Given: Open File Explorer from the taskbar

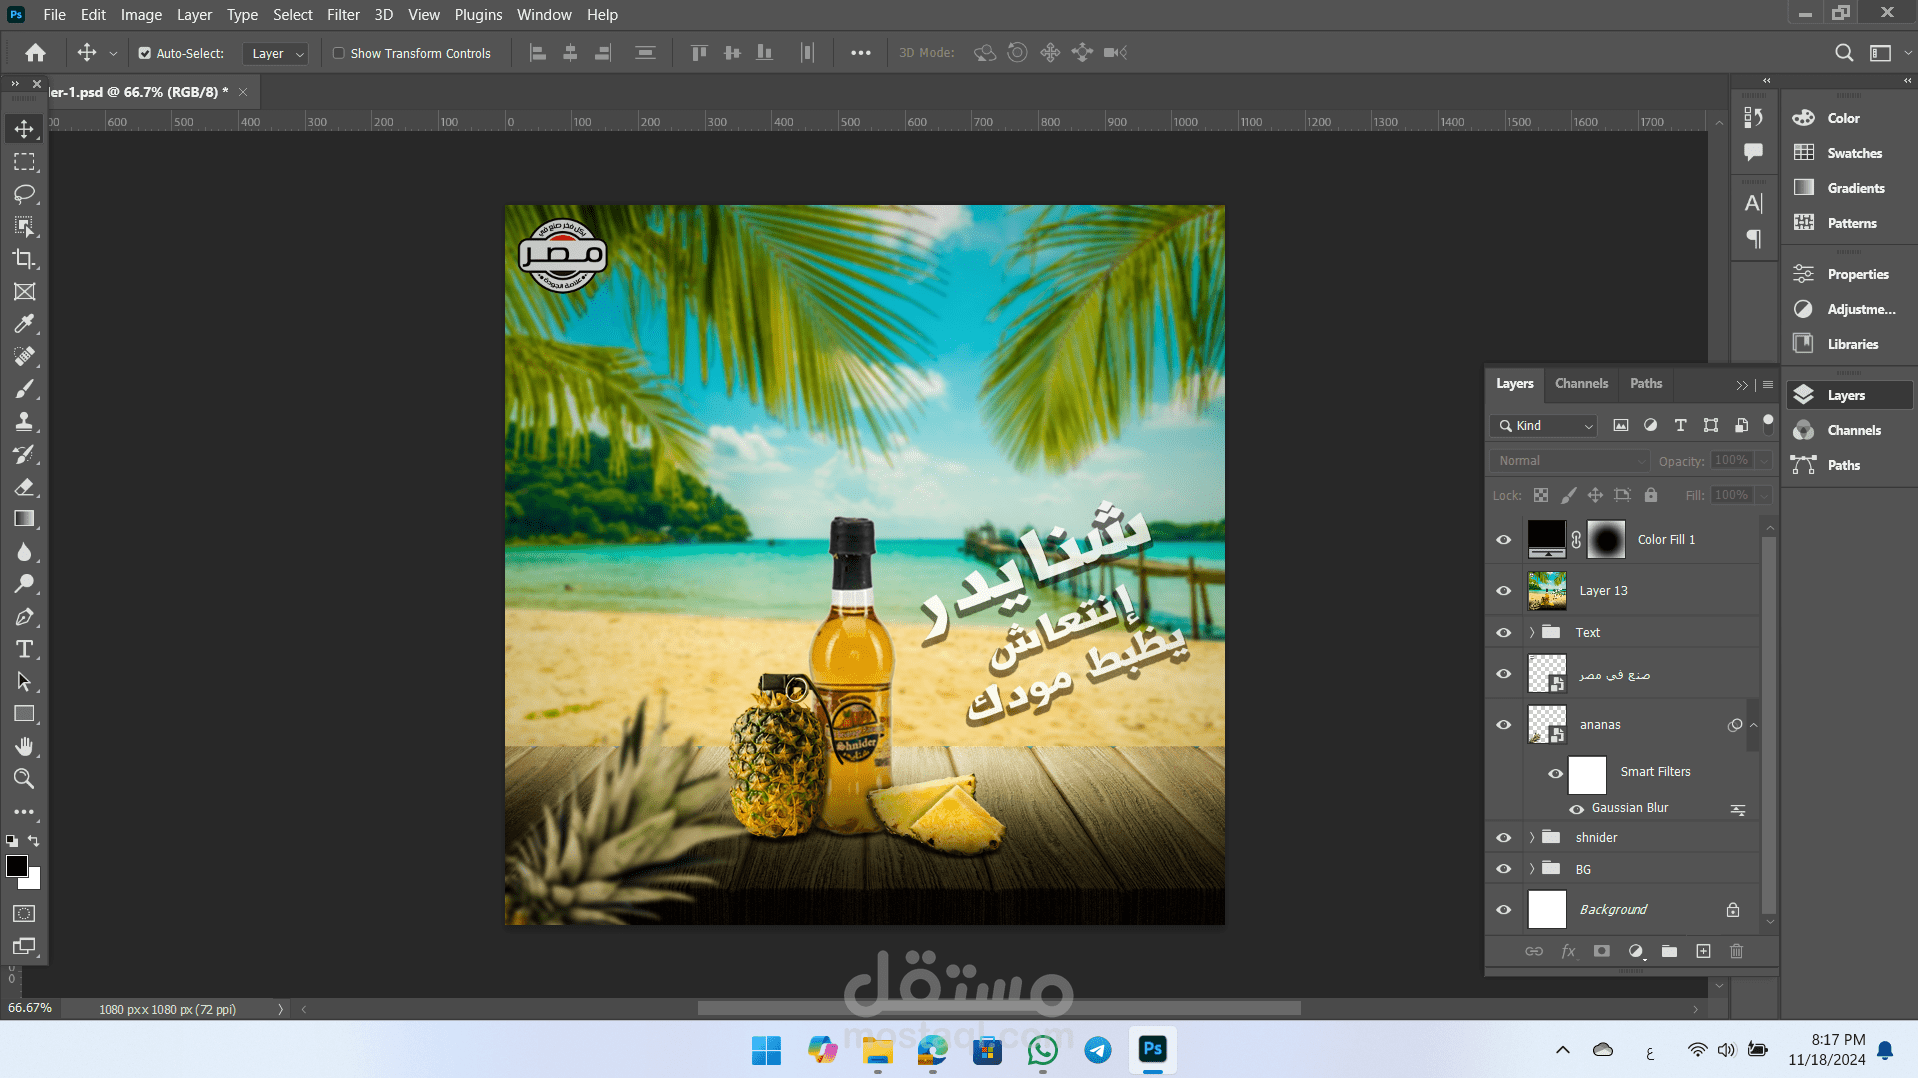Looking at the screenshot, I should click(877, 1049).
